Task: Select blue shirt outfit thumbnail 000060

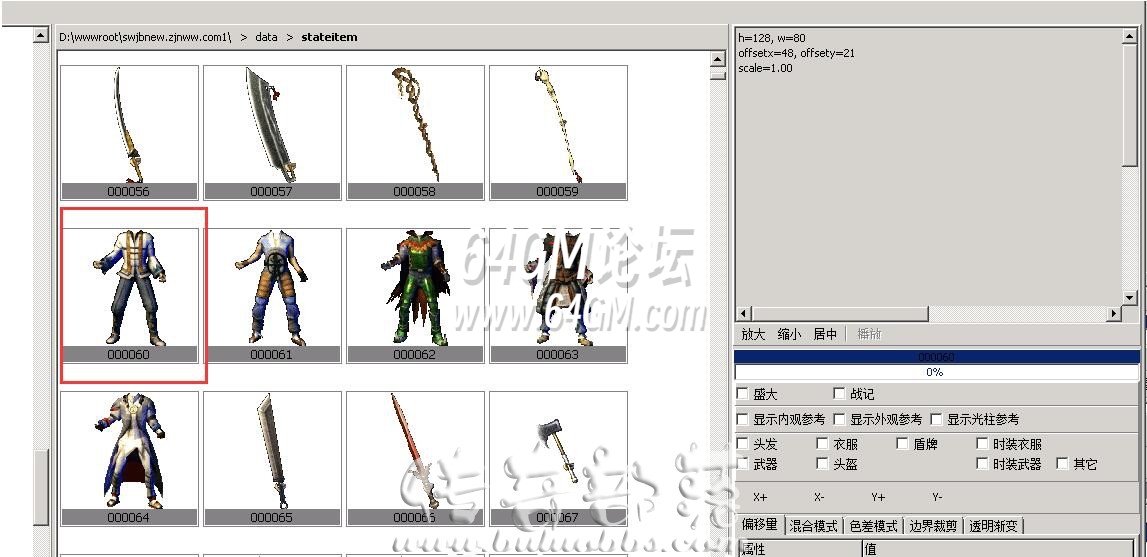Action: pyautogui.click(x=129, y=296)
